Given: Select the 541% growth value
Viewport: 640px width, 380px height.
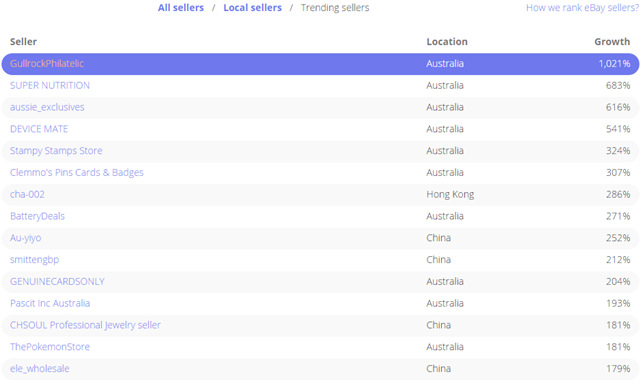Looking at the screenshot, I should pyautogui.click(x=618, y=129).
